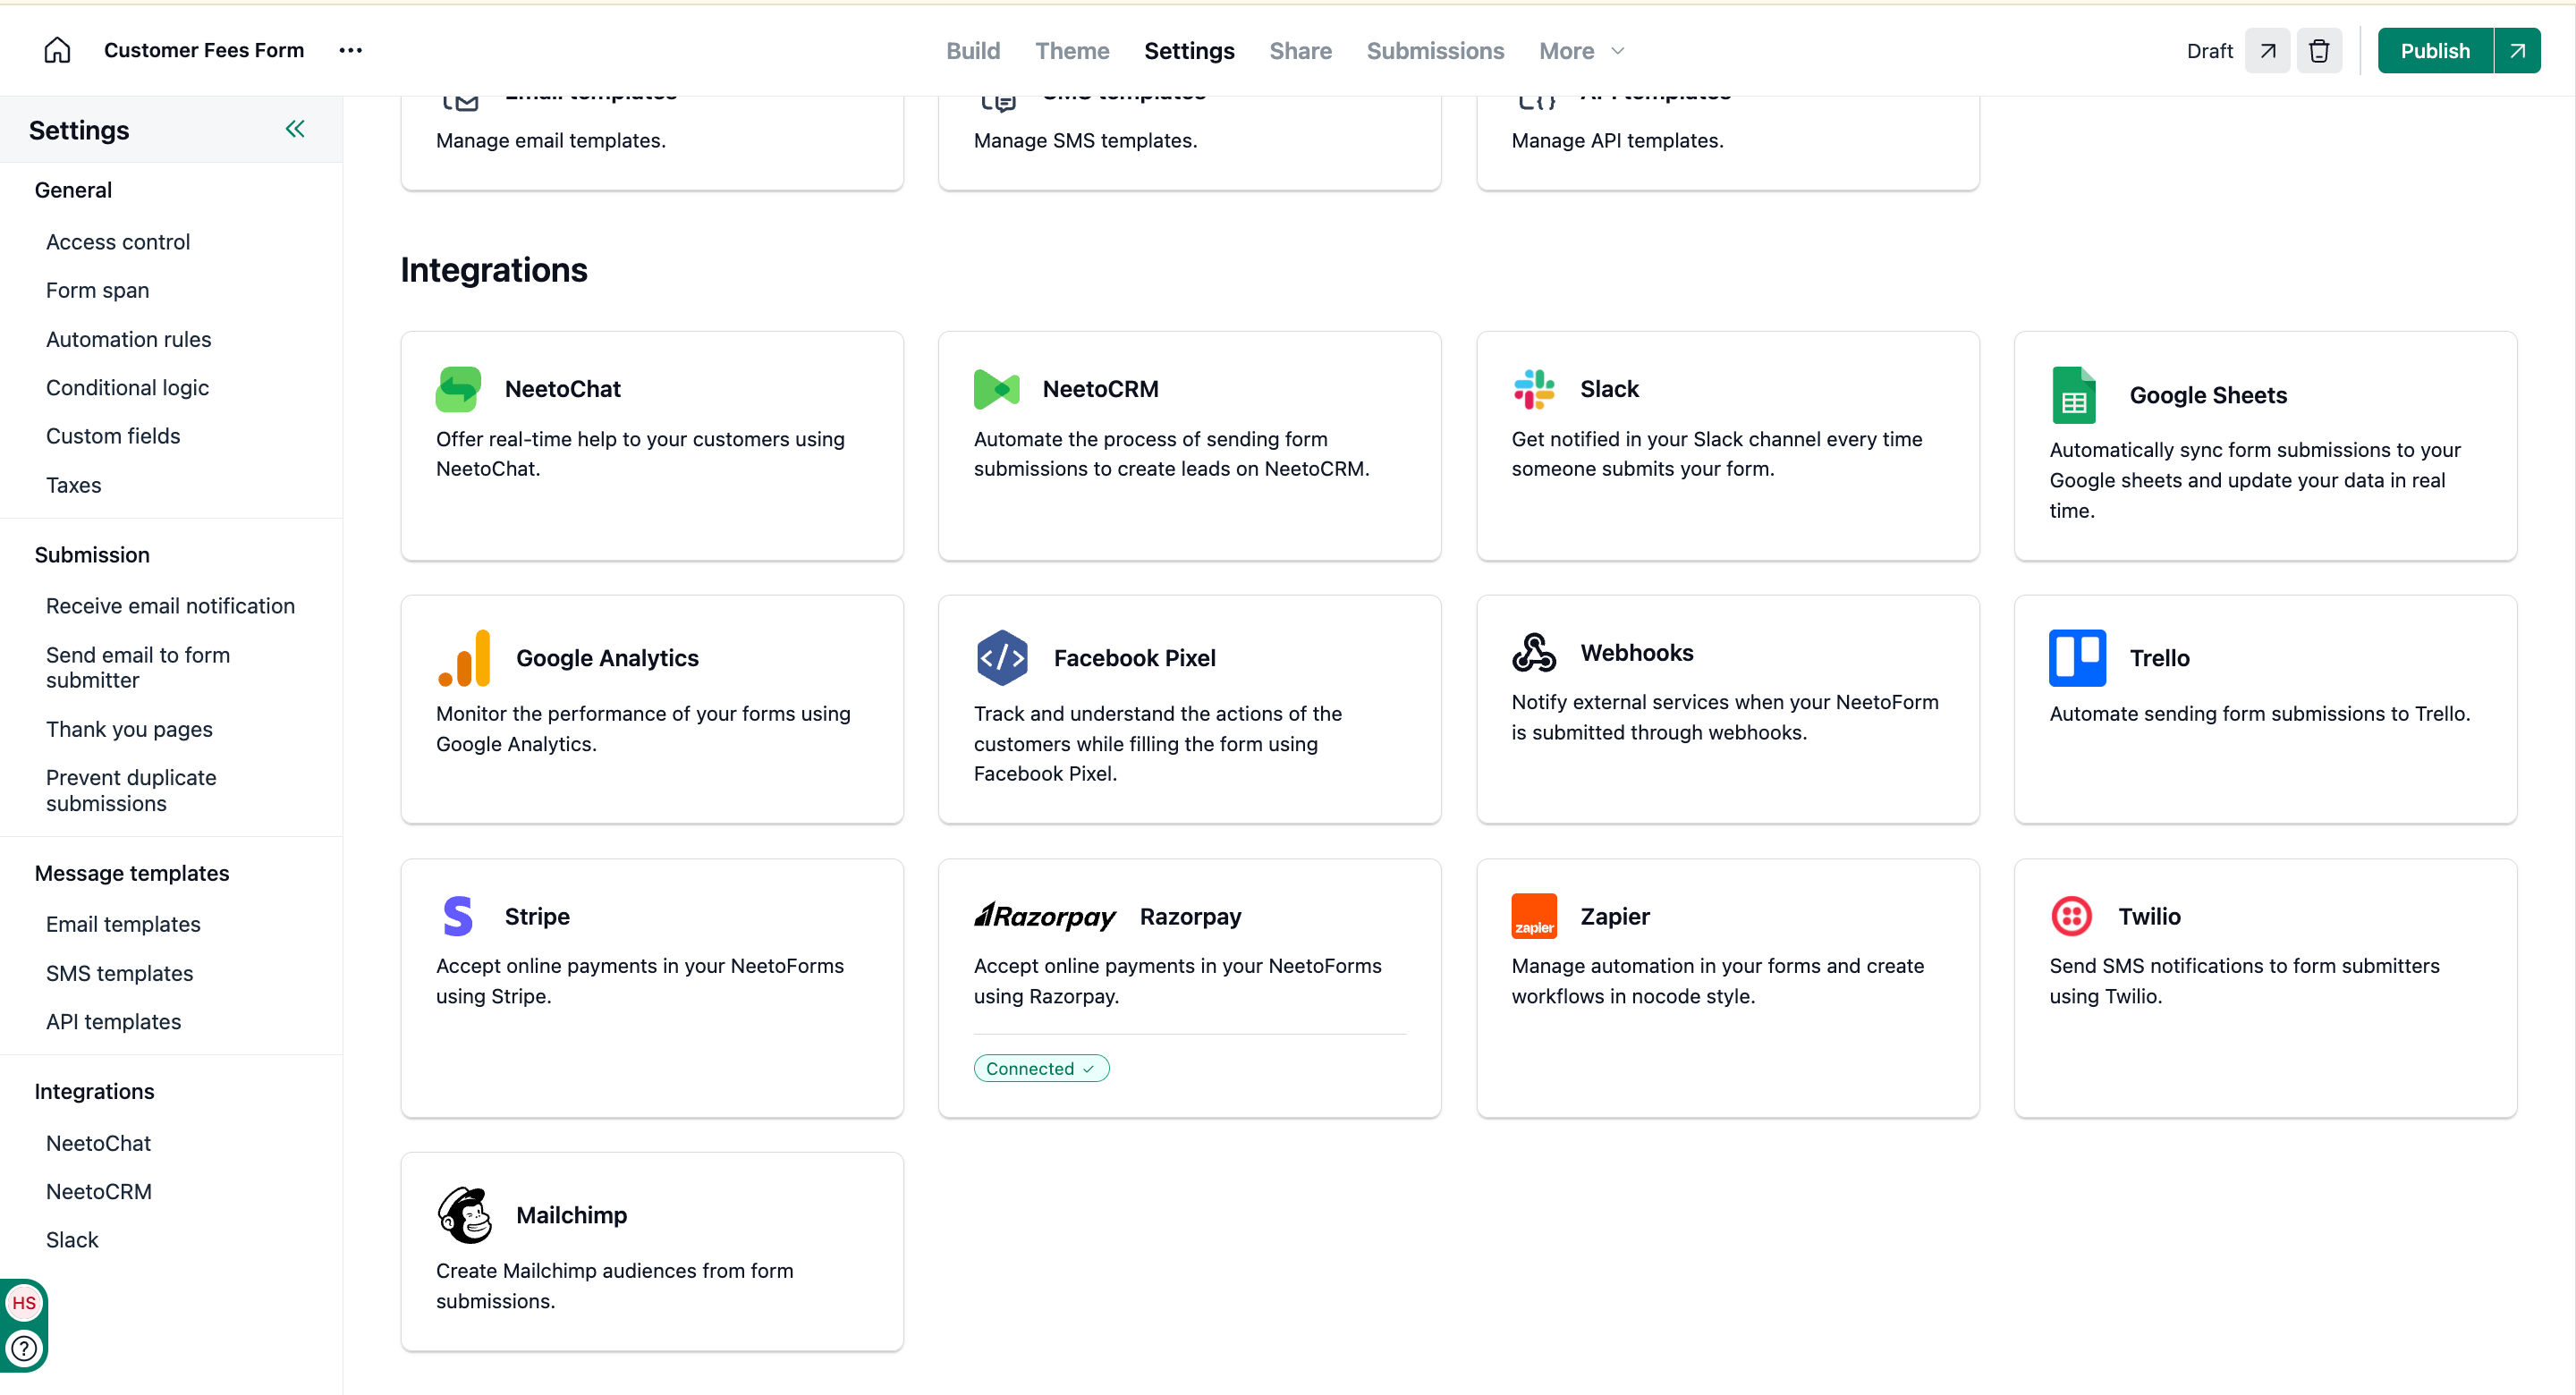This screenshot has height=1395, width=2576.
Task: Open the HS user profile avatar
Action: [24, 1303]
